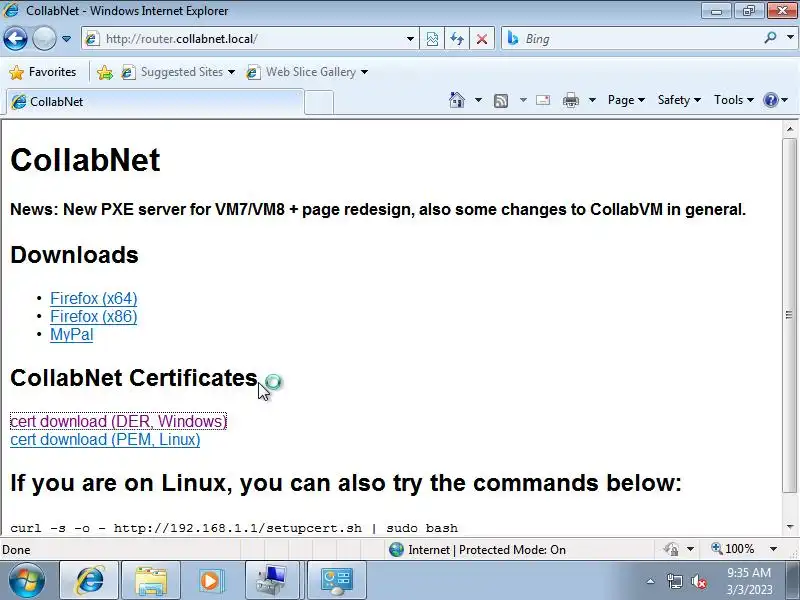Click the 100% zoom level button
The height and width of the screenshot is (600, 800).
pos(733,549)
